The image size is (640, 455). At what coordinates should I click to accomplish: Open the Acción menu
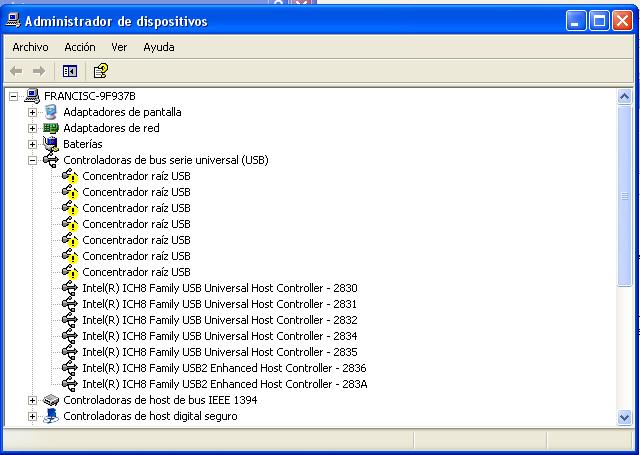[x=80, y=47]
